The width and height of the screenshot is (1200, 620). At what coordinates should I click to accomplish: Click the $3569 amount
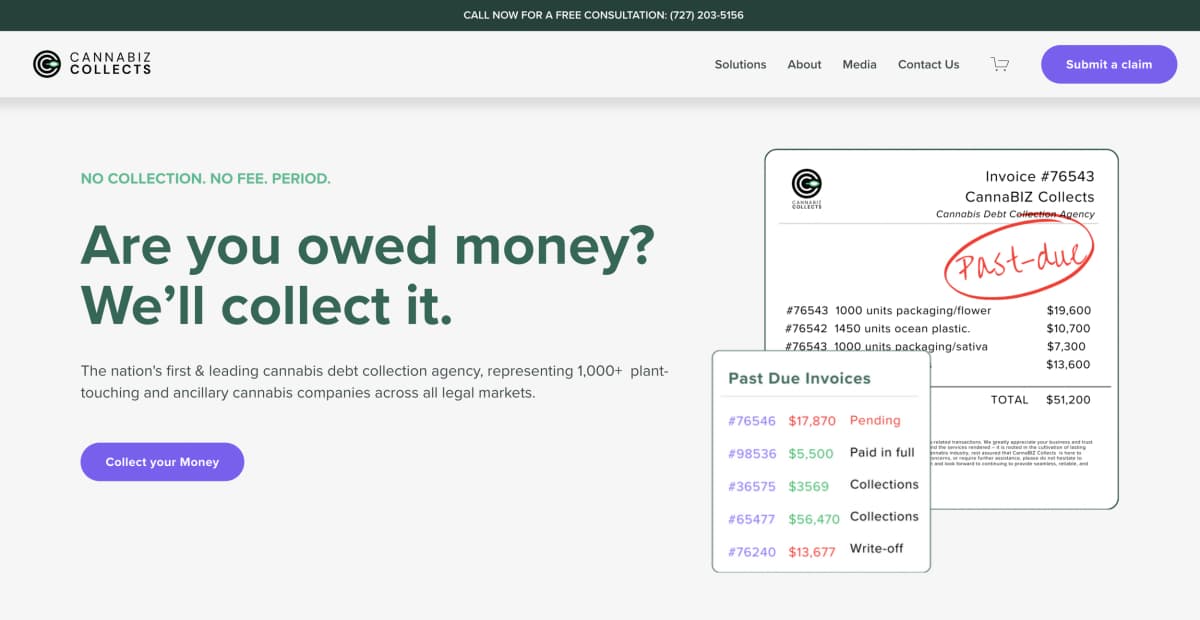(x=808, y=486)
